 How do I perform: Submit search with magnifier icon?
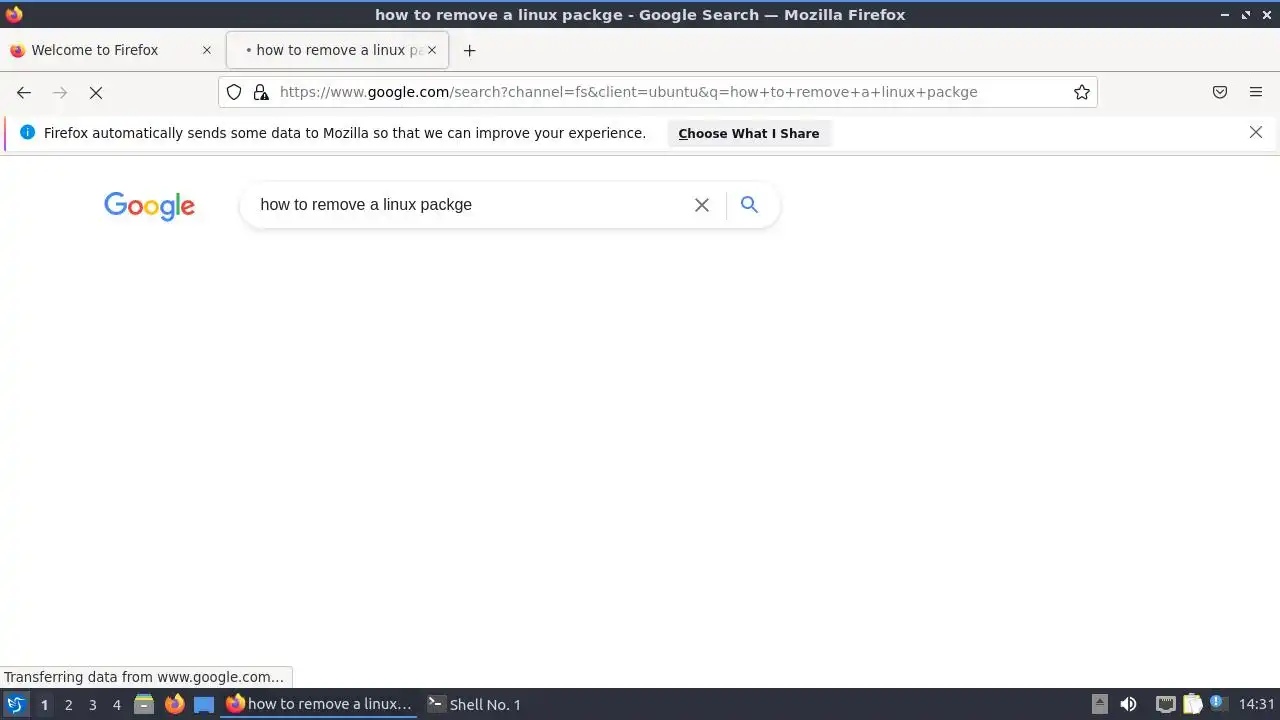(x=749, y=205)
